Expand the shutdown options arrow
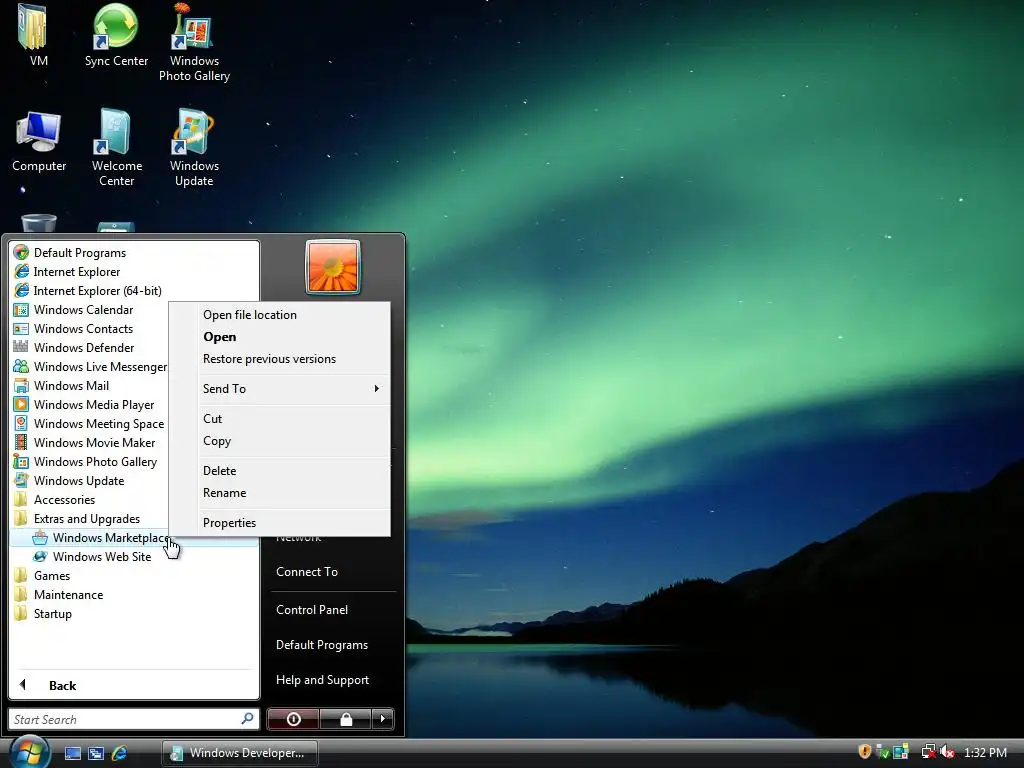This screenshot has width=1024, height=768. coord(383,719)
